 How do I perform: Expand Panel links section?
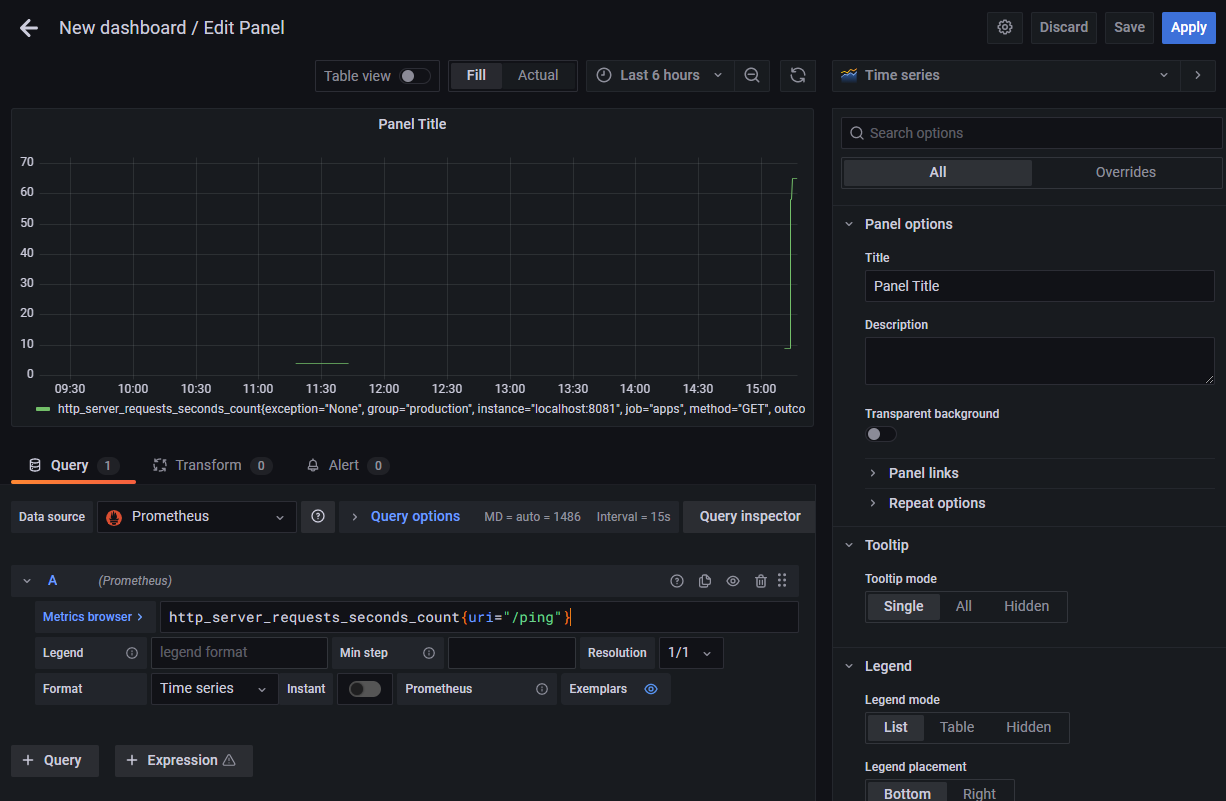pos(924,473)
